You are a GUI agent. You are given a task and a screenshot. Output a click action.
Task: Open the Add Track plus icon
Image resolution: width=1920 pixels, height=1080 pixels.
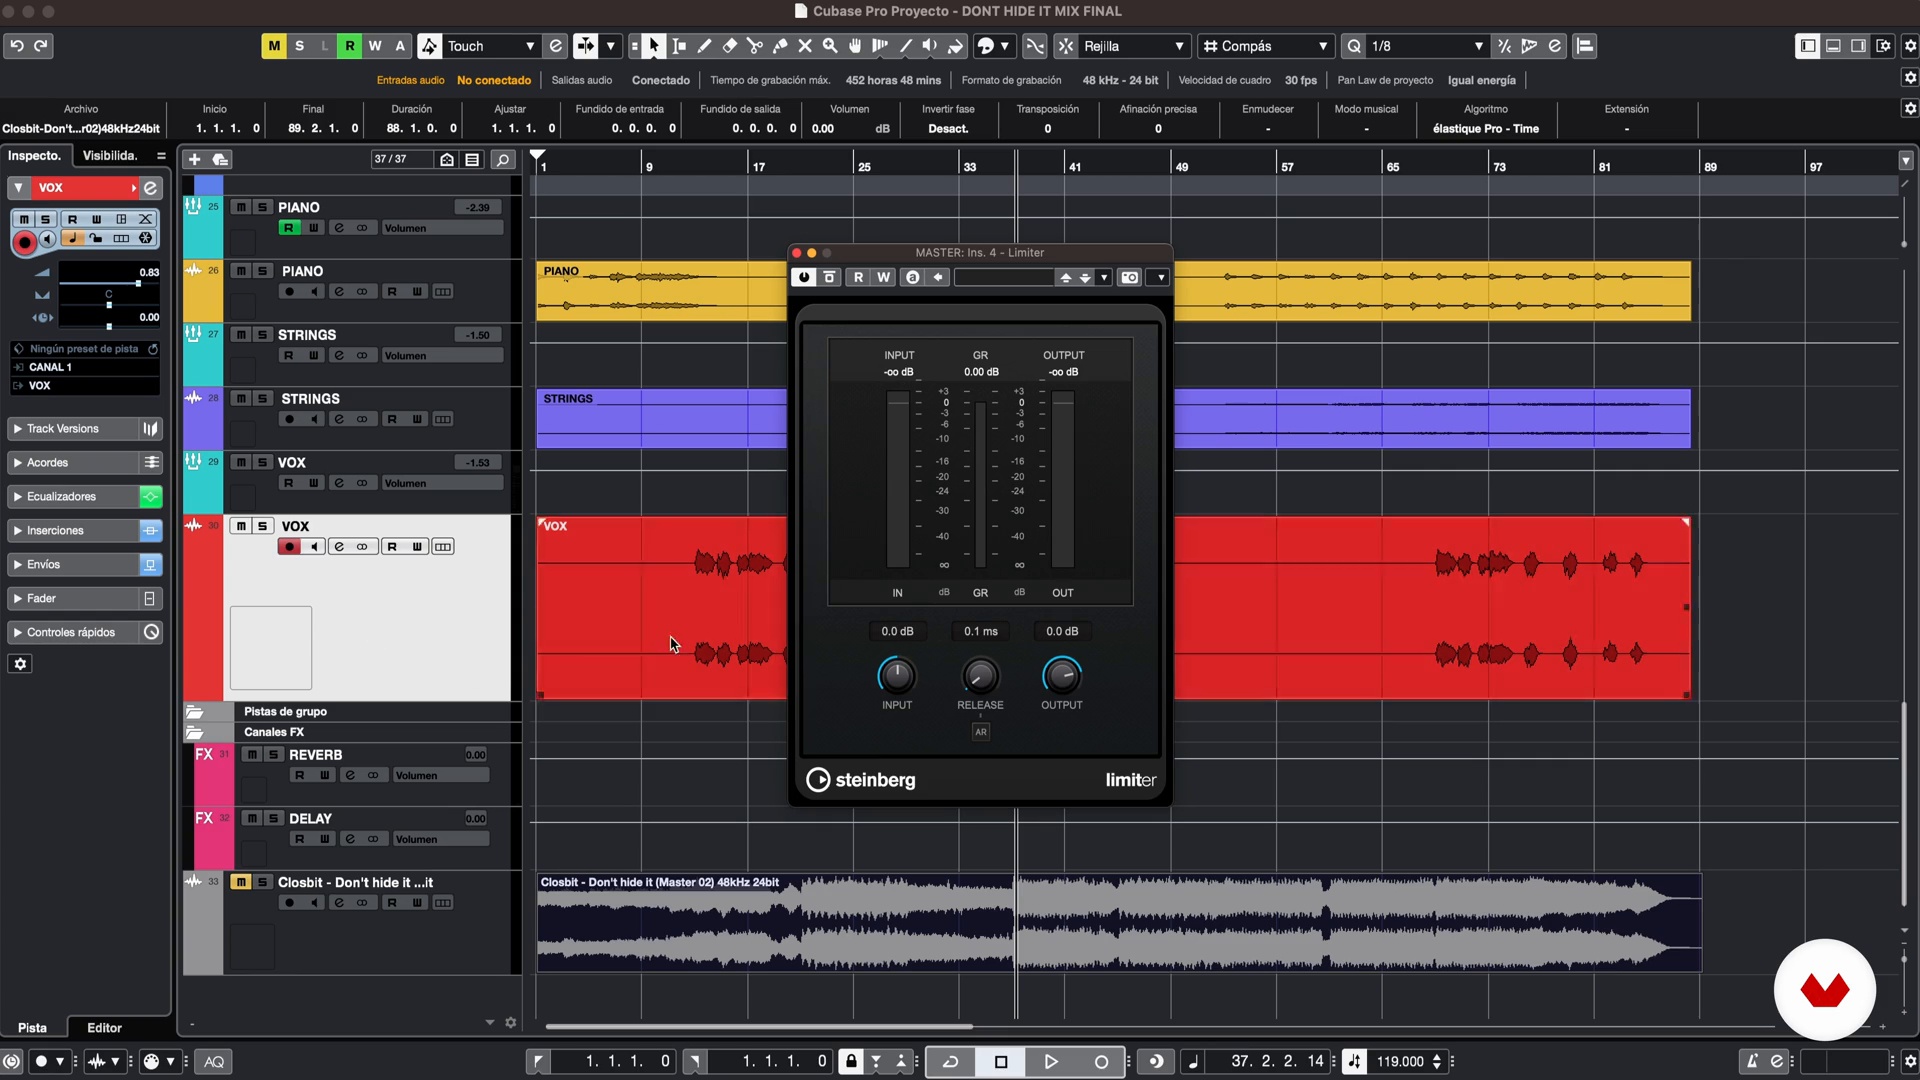pyautogui.click(x=195, y=159)
